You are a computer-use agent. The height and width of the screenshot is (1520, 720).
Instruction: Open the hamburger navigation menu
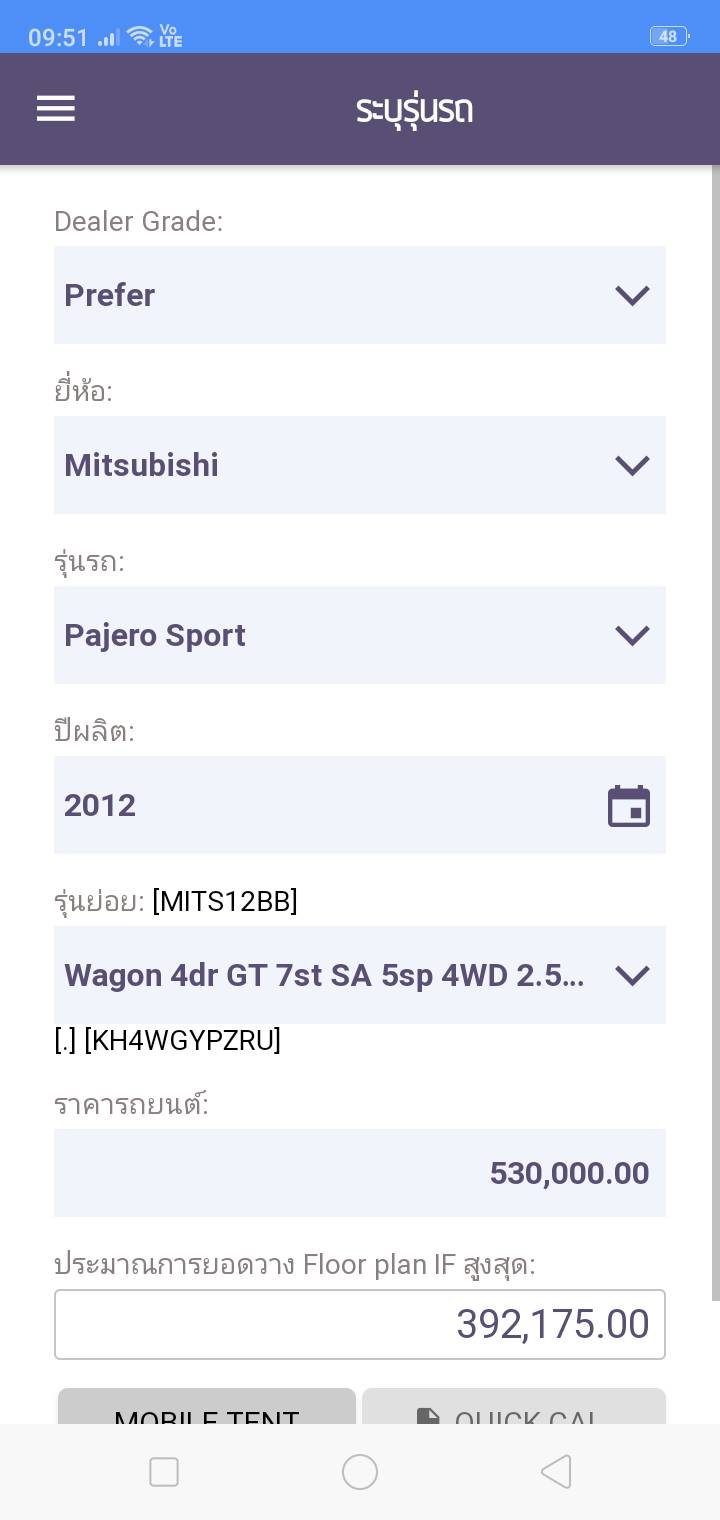(x=56, y=108)
